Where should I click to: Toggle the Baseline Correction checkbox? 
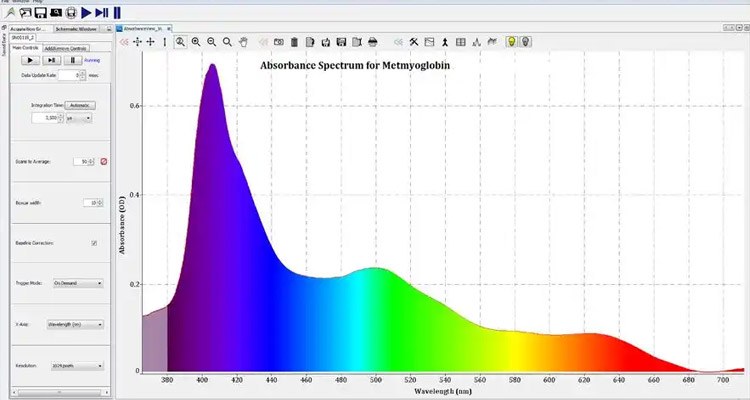[94, 243]
